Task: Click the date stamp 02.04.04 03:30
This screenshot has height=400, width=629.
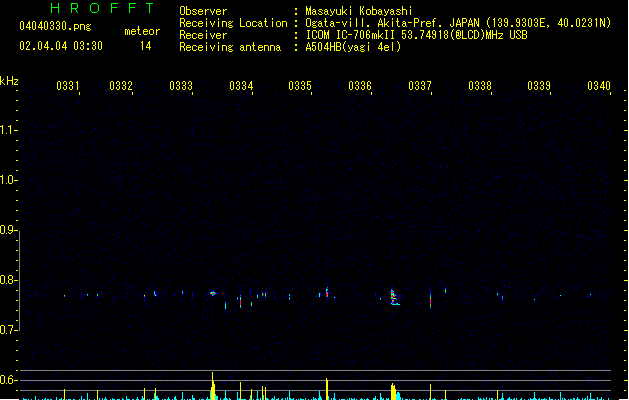Action: 61,46
